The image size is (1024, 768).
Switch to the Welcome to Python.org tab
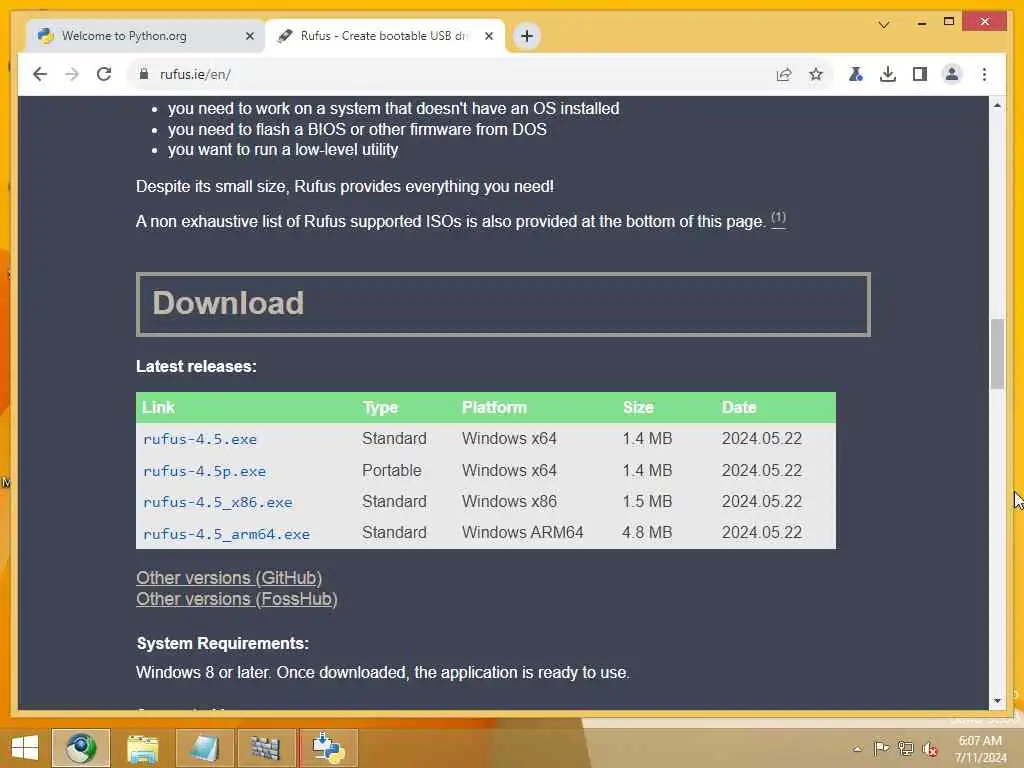(x=145, y=36)
